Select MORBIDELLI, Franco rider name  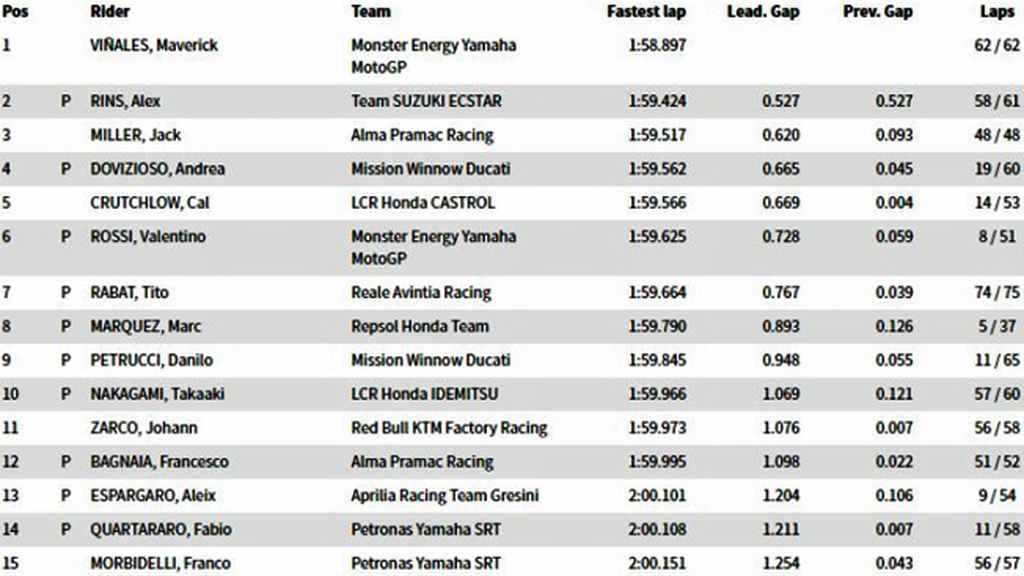tap(160, 564)
